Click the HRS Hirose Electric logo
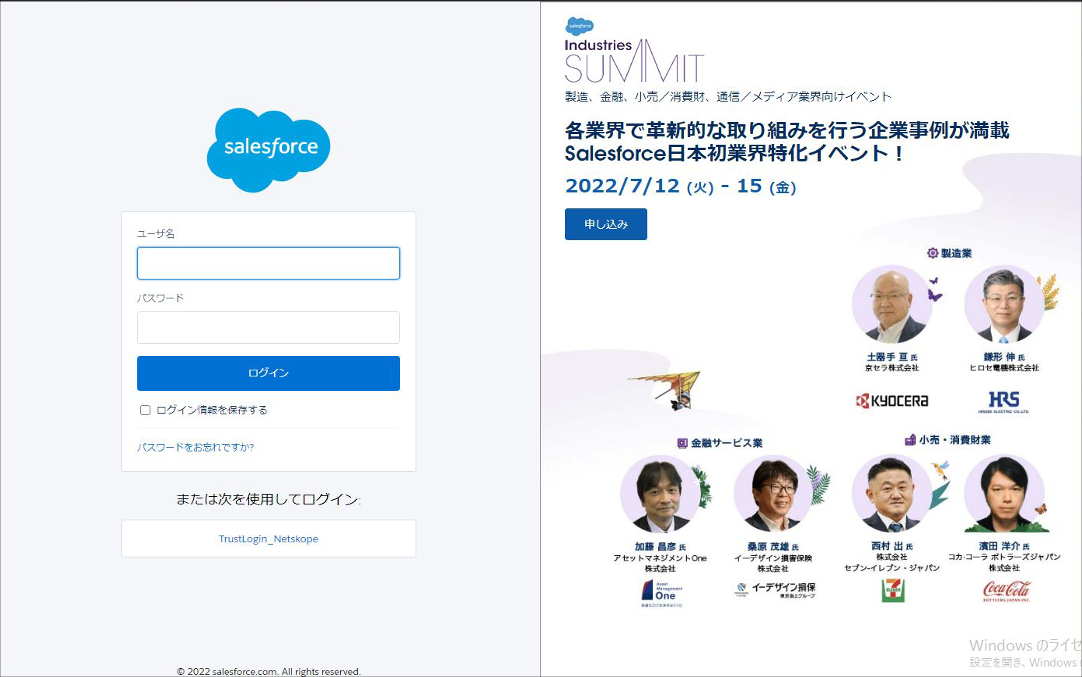The width and height of the screenshot is (1082, 677). (x=1004, y=402)
